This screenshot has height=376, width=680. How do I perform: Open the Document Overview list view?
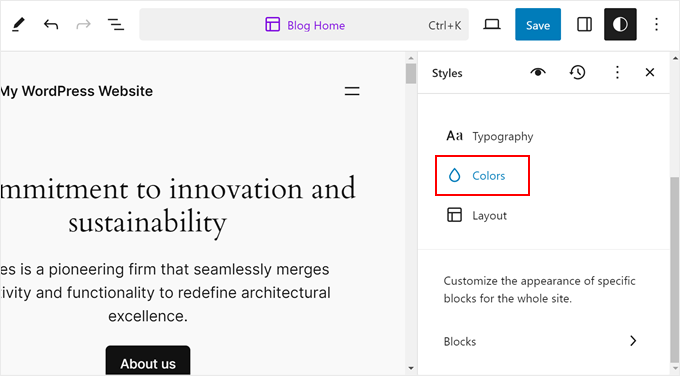pyautogui.click(x=116, y=25)
